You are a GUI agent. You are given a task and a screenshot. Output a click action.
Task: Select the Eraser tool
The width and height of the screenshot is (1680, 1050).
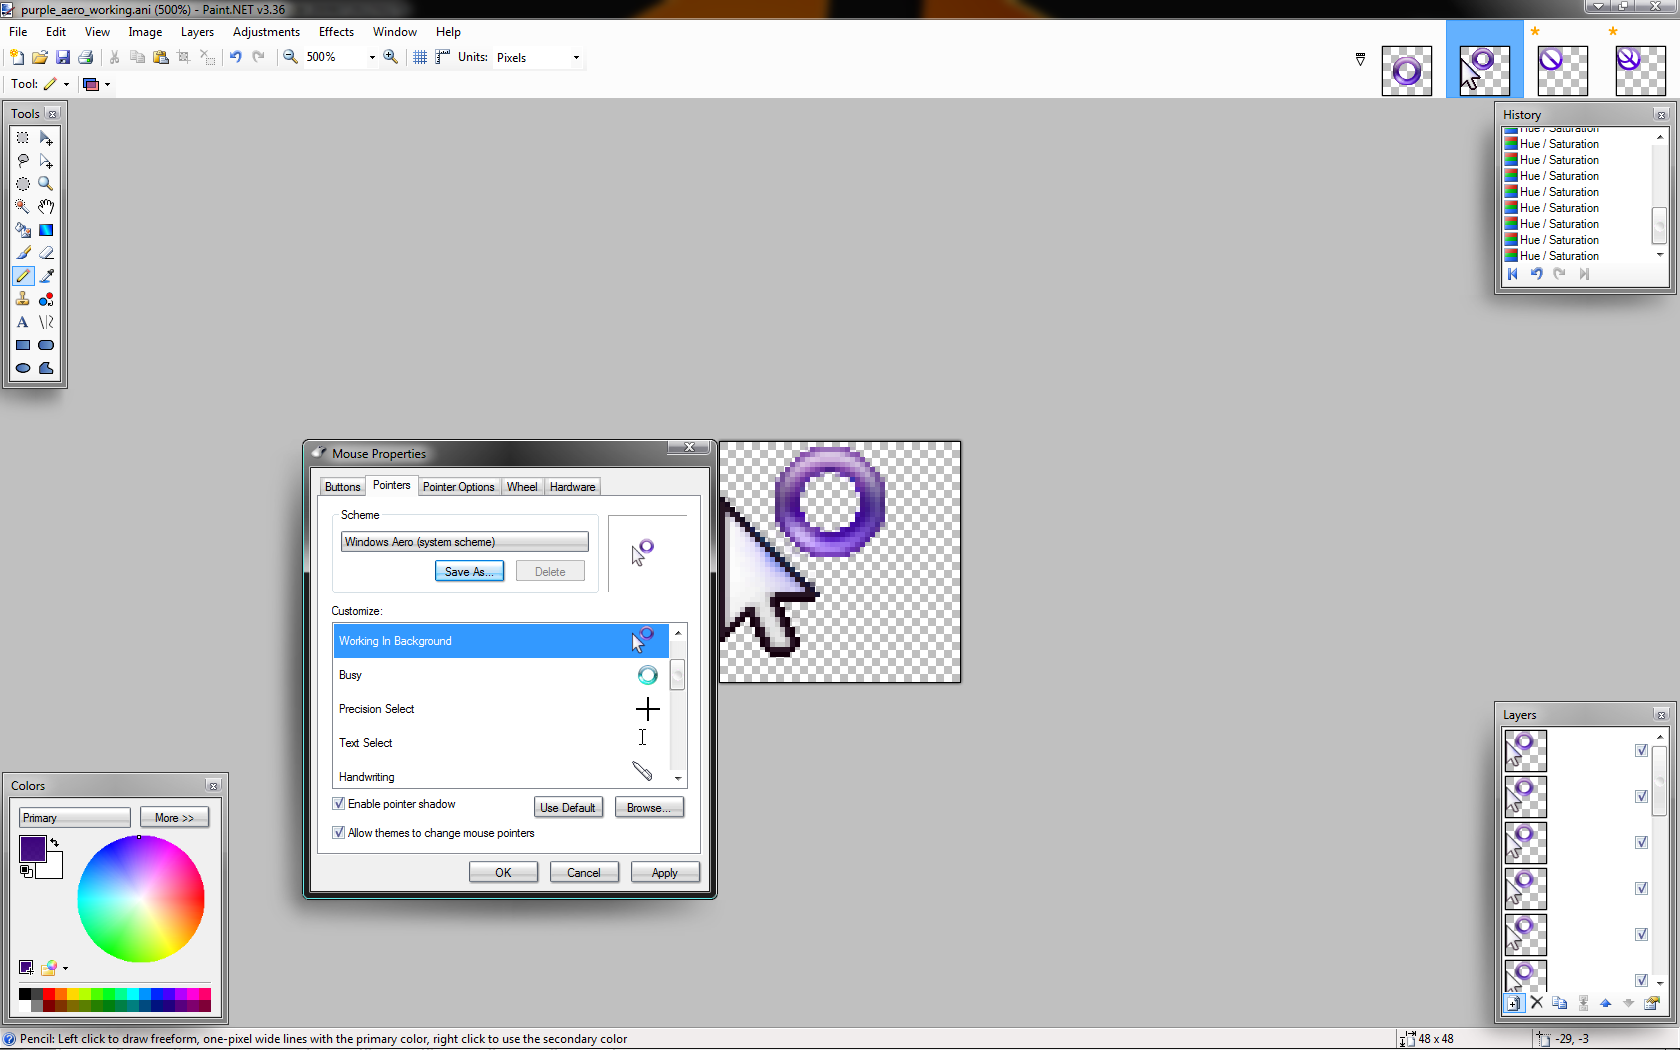click(46, 253)
